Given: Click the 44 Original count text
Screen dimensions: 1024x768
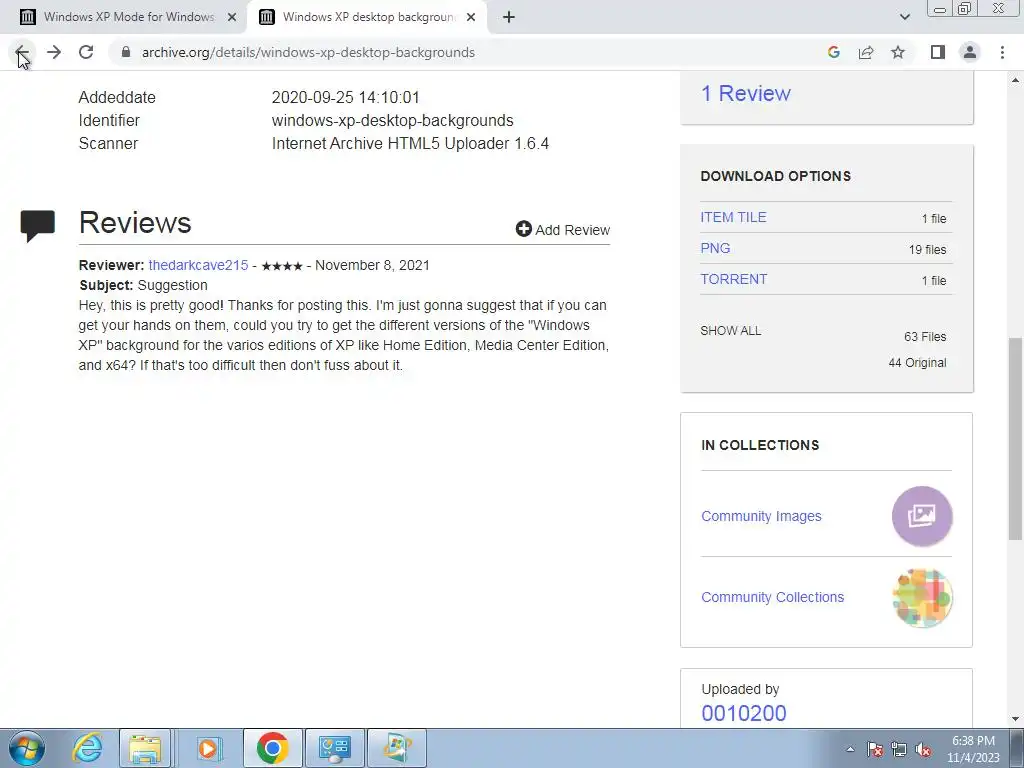Looking at the screenshot, I should point(917,362).
